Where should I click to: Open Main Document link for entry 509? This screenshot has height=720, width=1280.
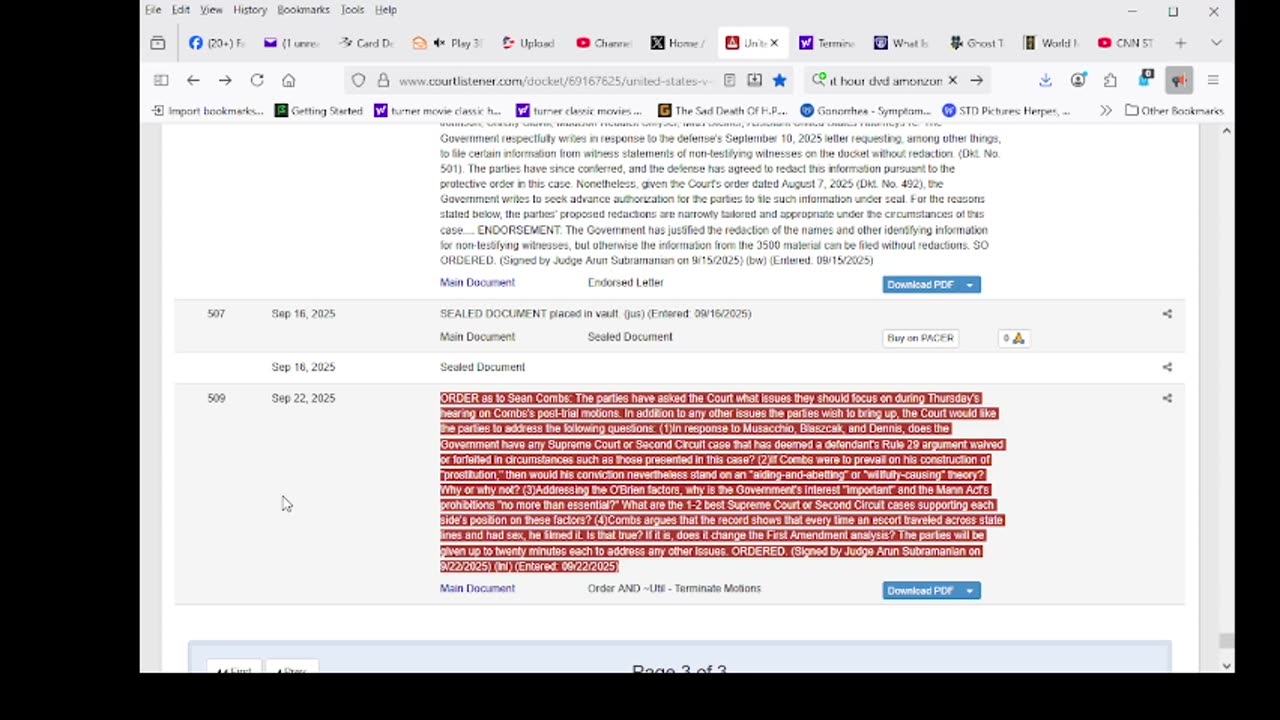pyautogui.click(x=477, y=589)
